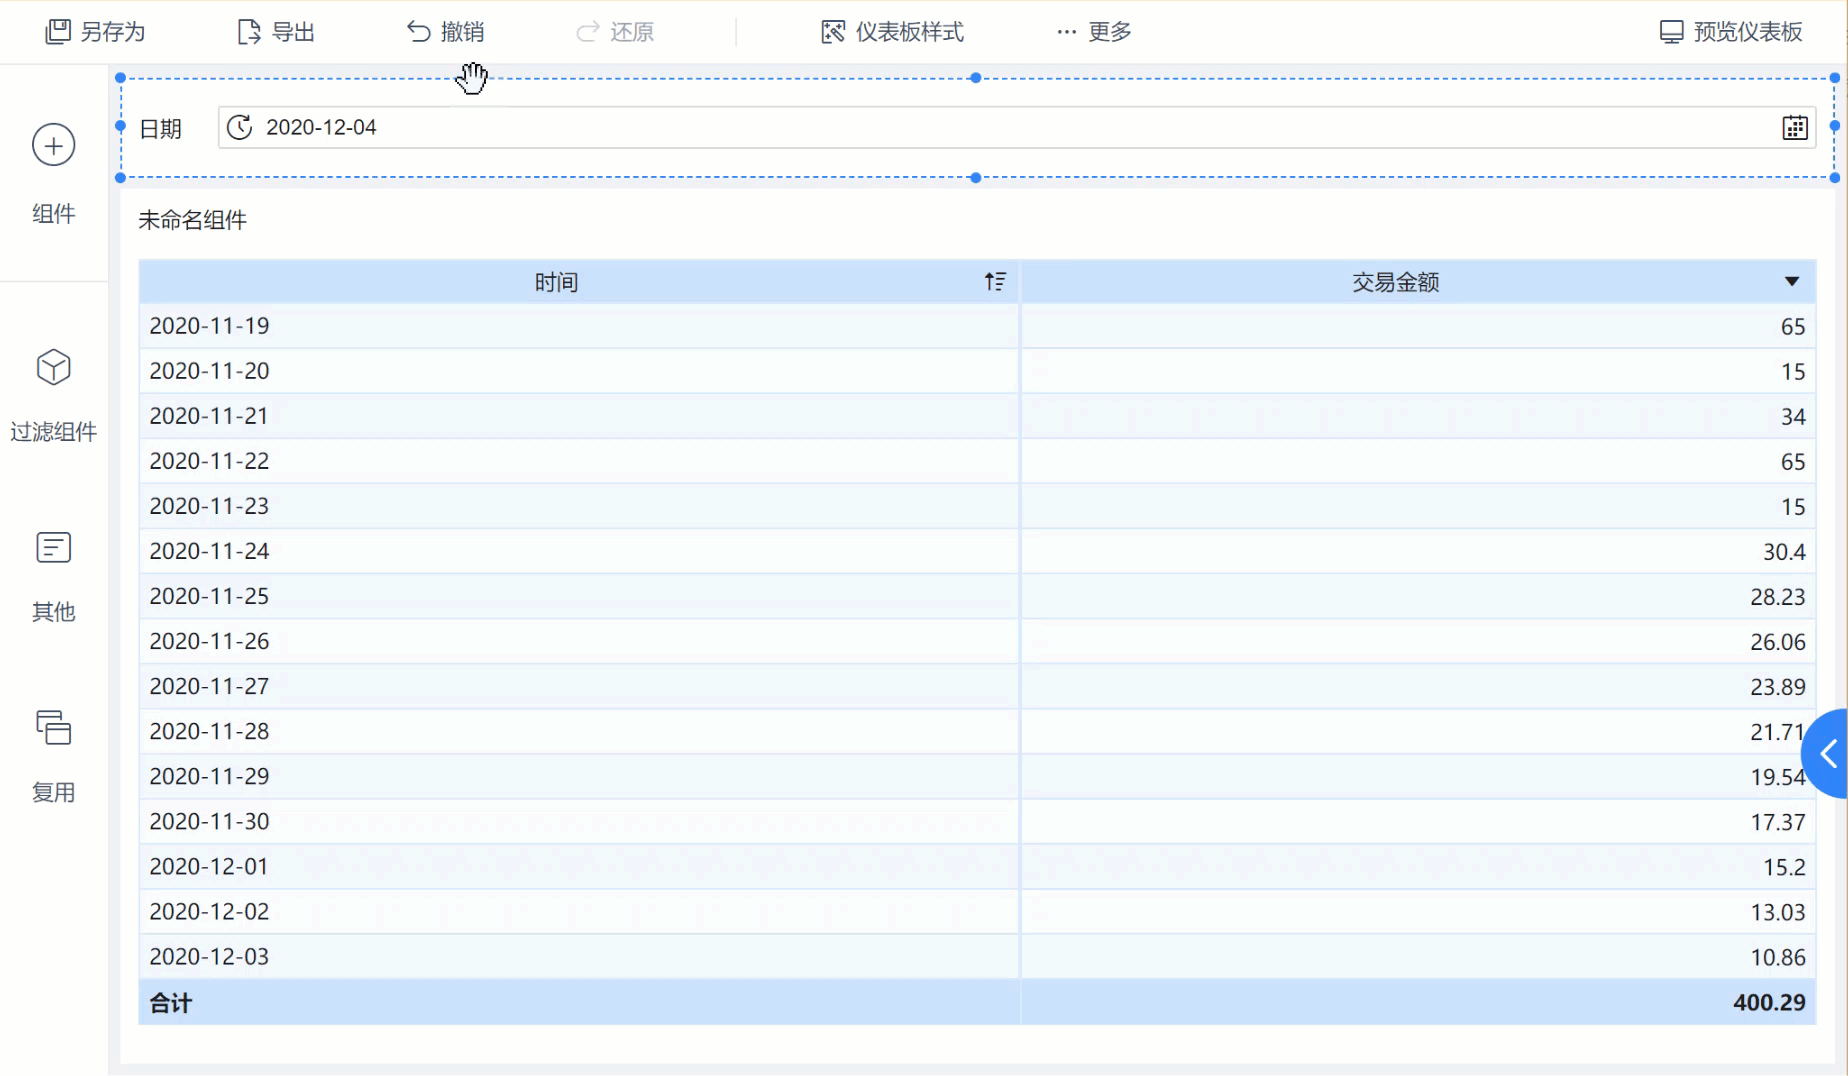Preview the dashboard via 预览仪表板
Image resolution: width=1848 pixels, height=1076 pixels.
coord(1731,32)
